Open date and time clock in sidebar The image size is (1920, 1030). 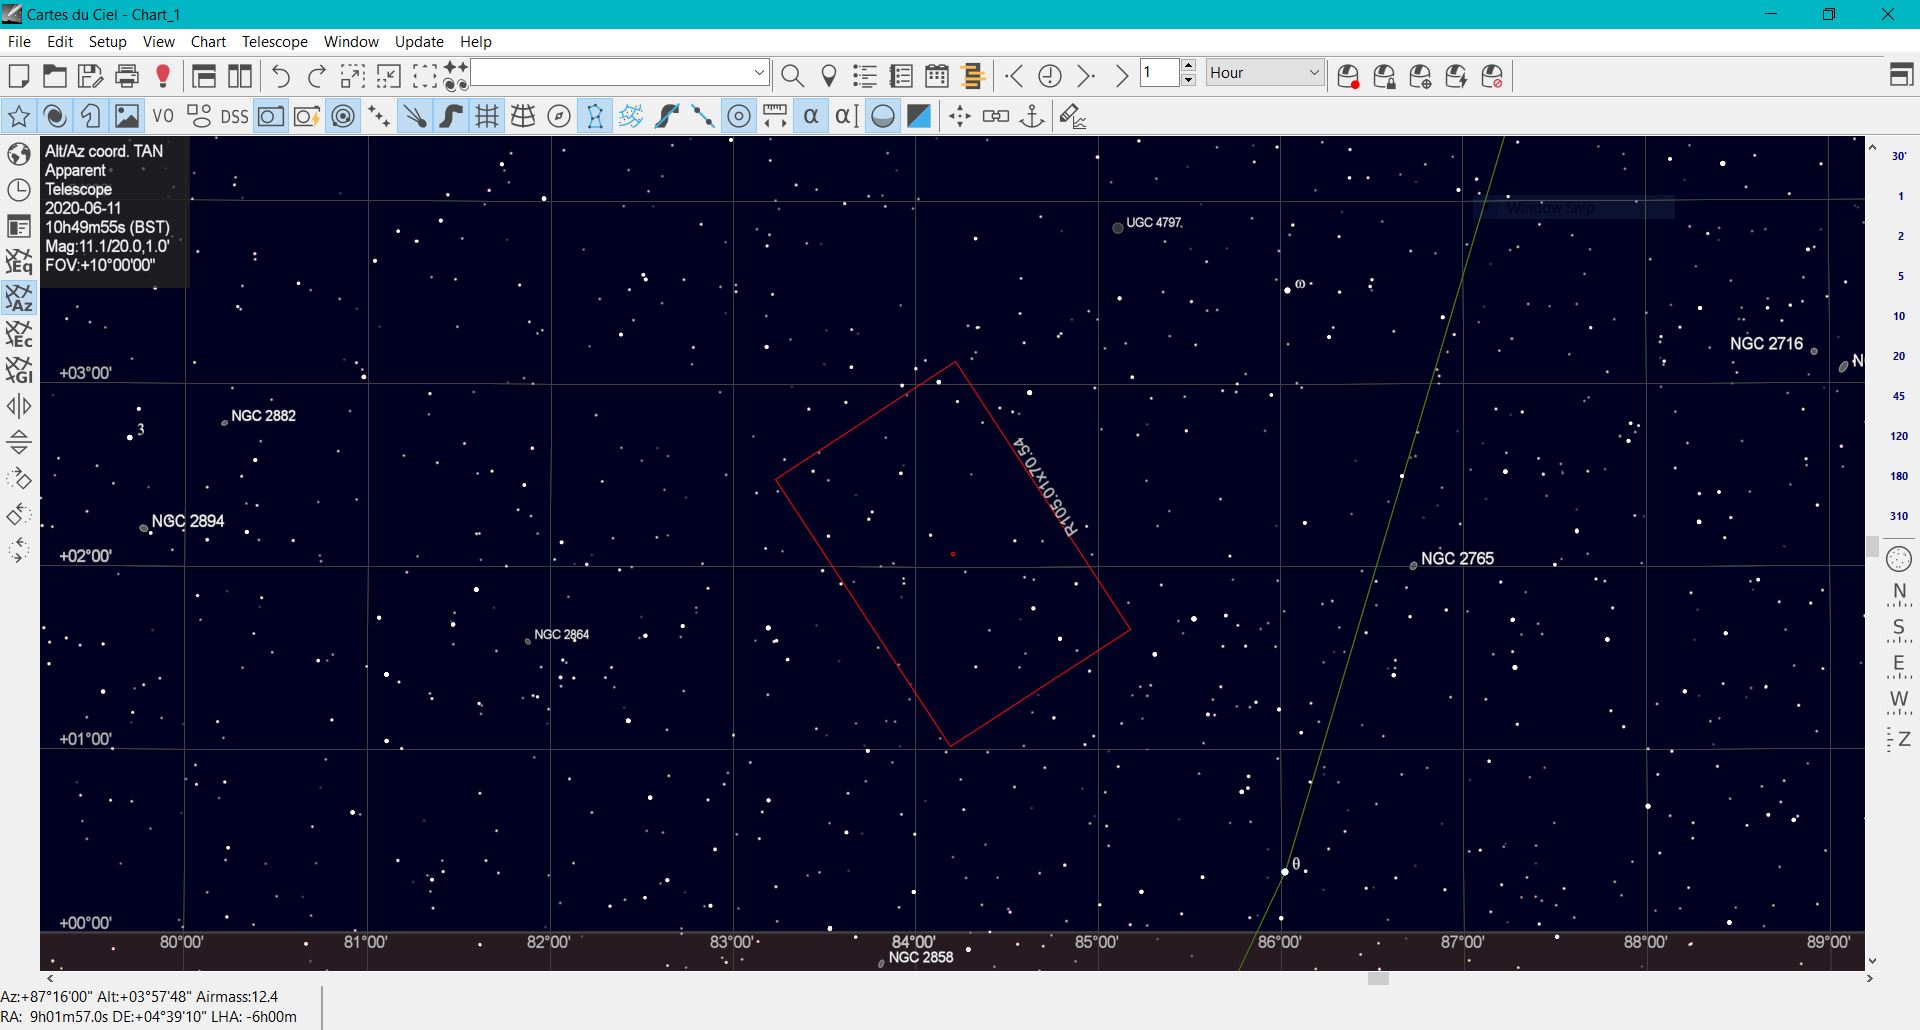(19, 190)
